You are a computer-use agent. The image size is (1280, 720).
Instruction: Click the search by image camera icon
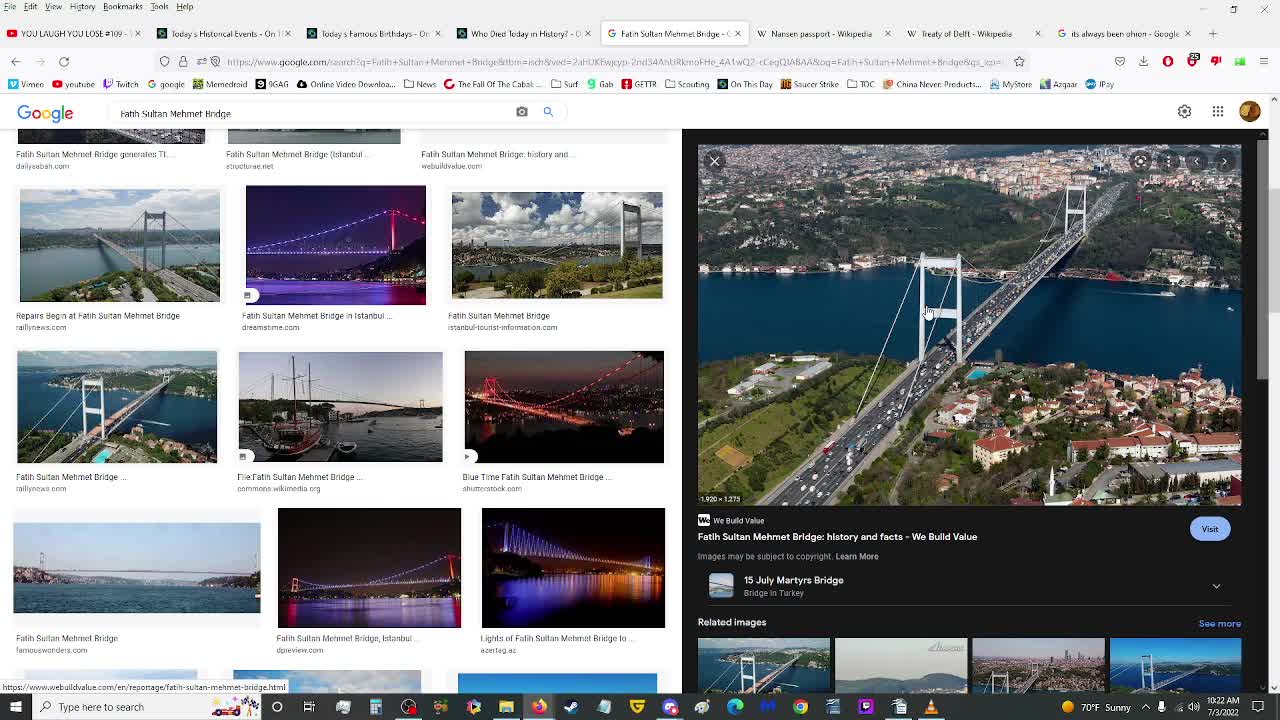click(521, 112)
